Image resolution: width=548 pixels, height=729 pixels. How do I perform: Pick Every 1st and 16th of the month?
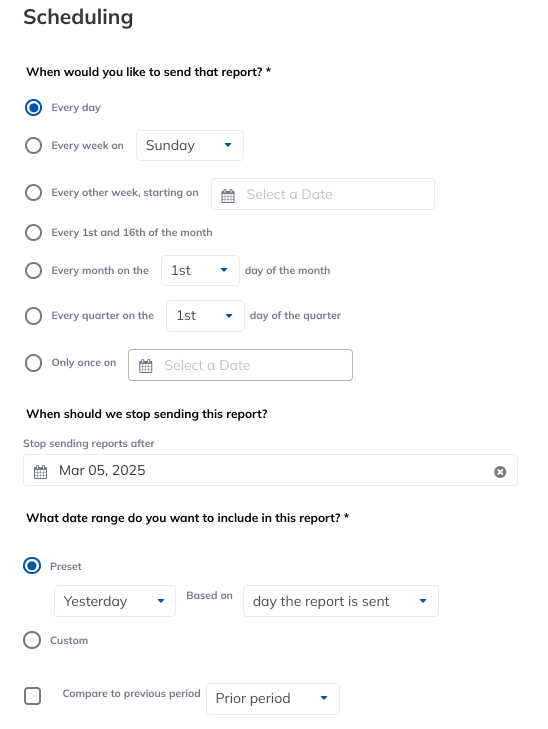click(x=33, y=232)
